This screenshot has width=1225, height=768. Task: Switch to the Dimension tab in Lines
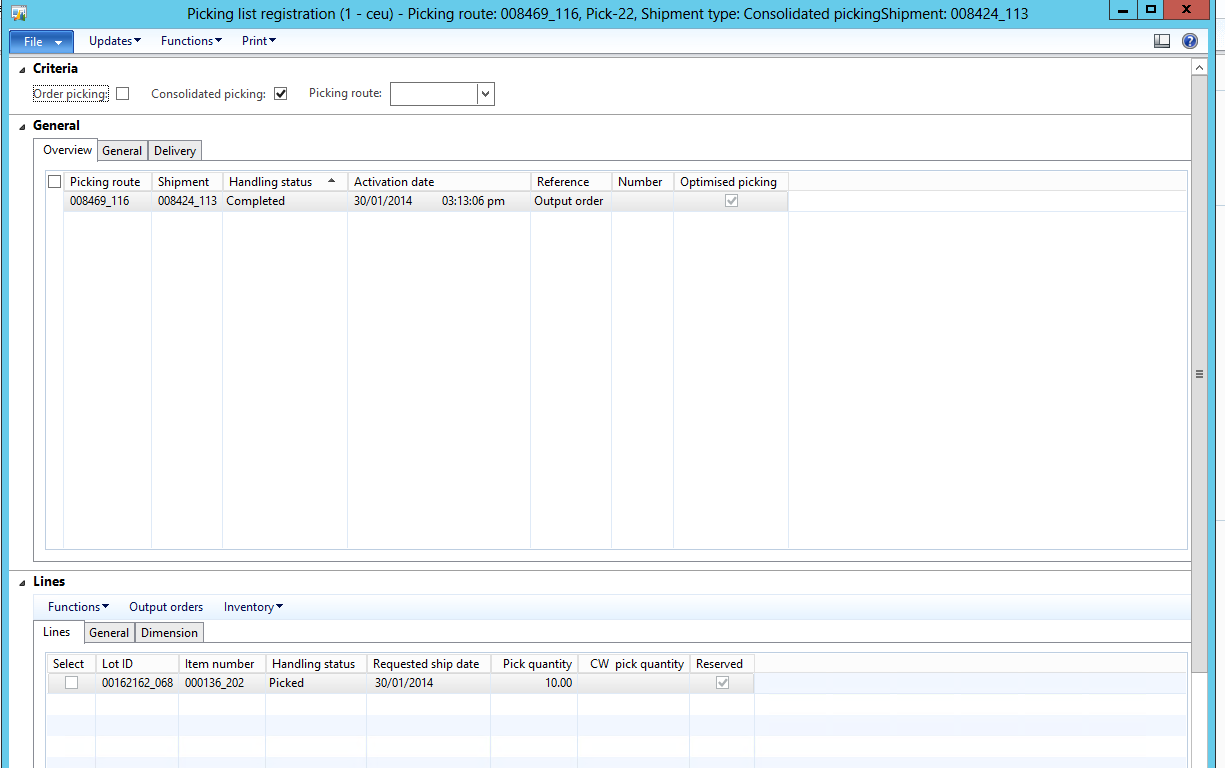click(169, 633)
